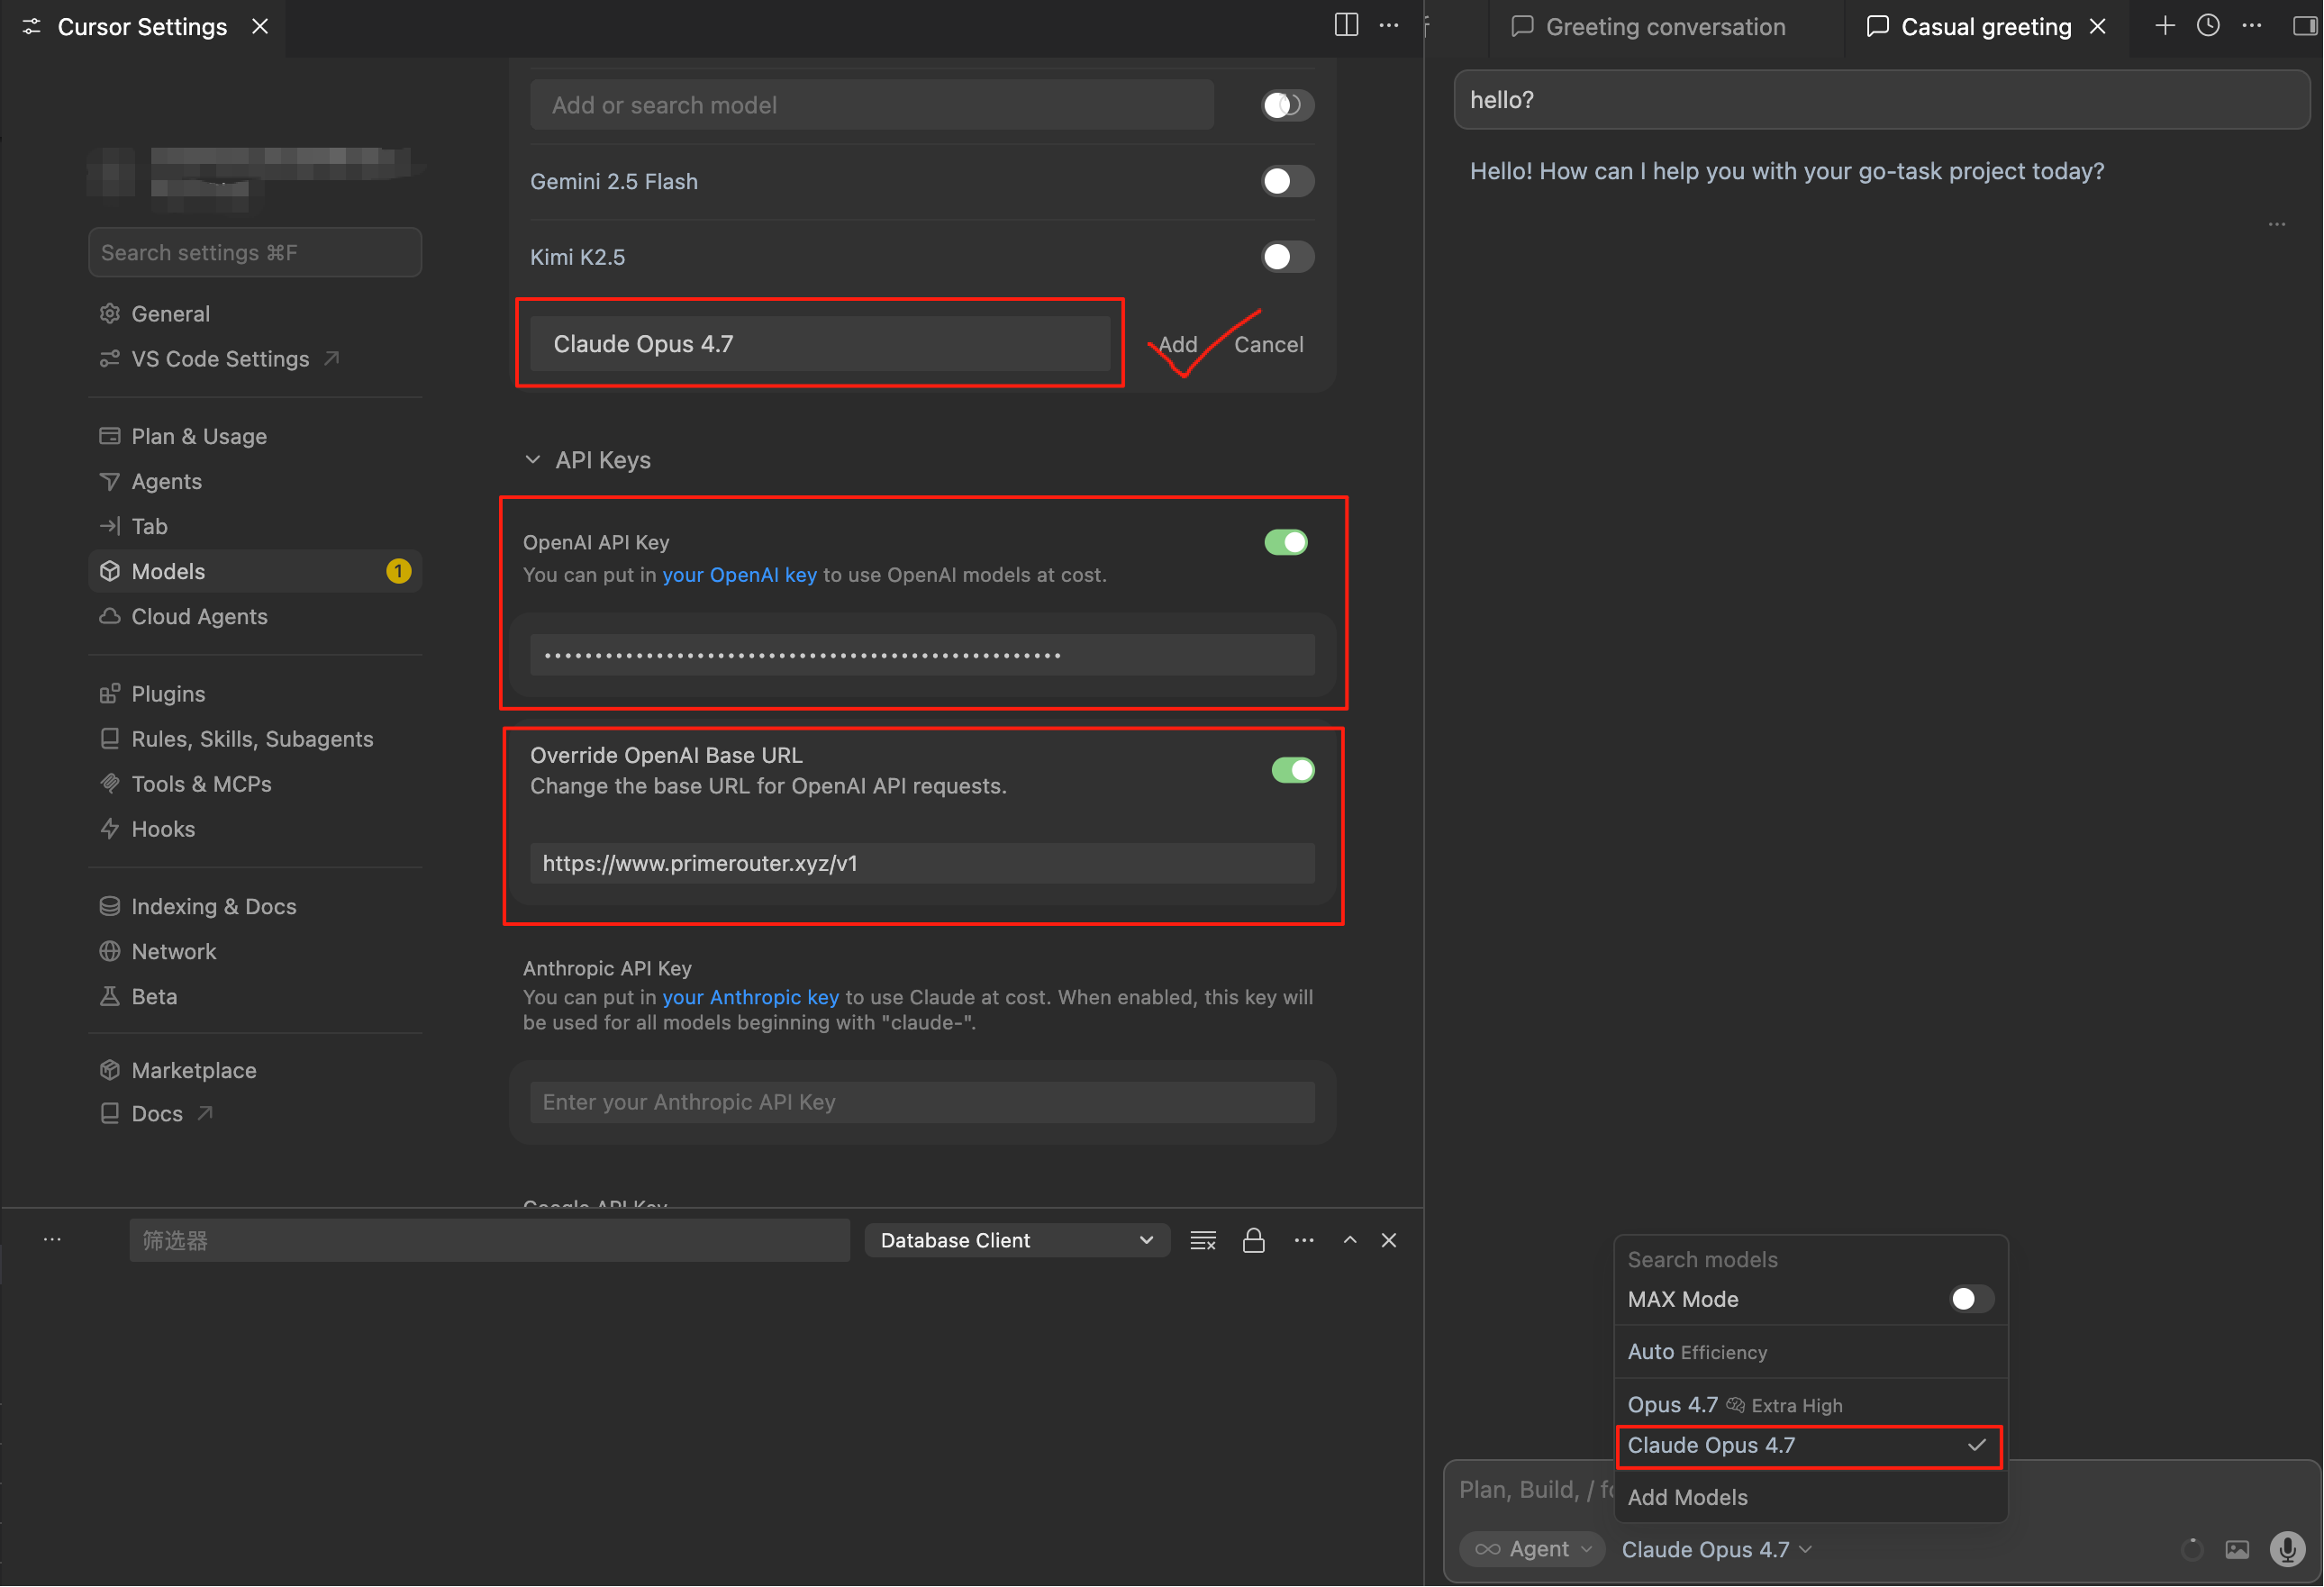Turn off Override OpenAI Base URL
This screenshot has height=1587, width=2324.
click(x=1293, y=770)
